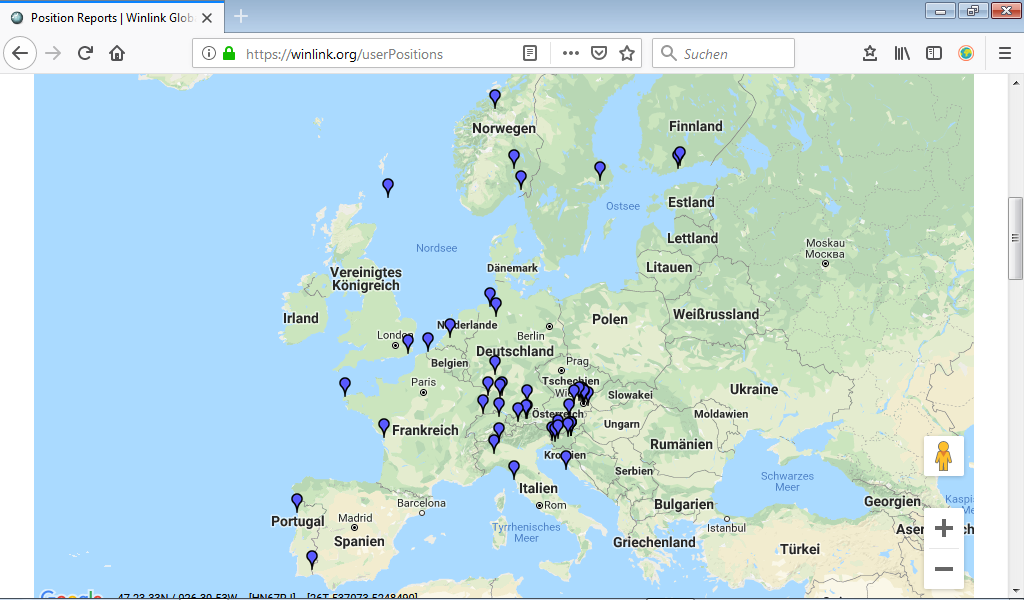Reload the current page
This screenshot has height=600, width=1024.
[85, 54]
